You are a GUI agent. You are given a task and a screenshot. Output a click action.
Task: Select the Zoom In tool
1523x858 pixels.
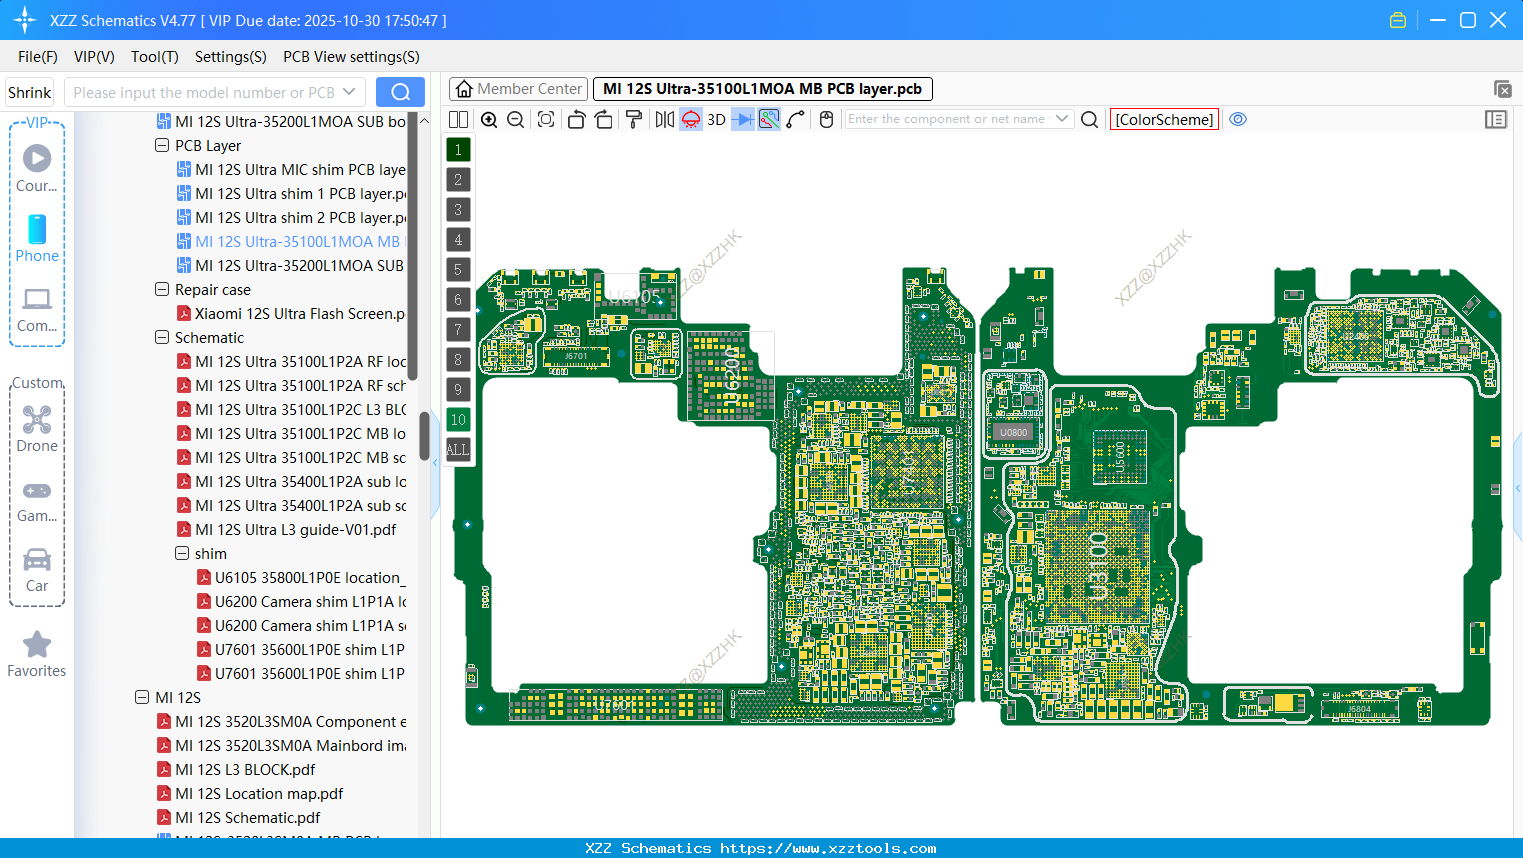coord(489,118)
